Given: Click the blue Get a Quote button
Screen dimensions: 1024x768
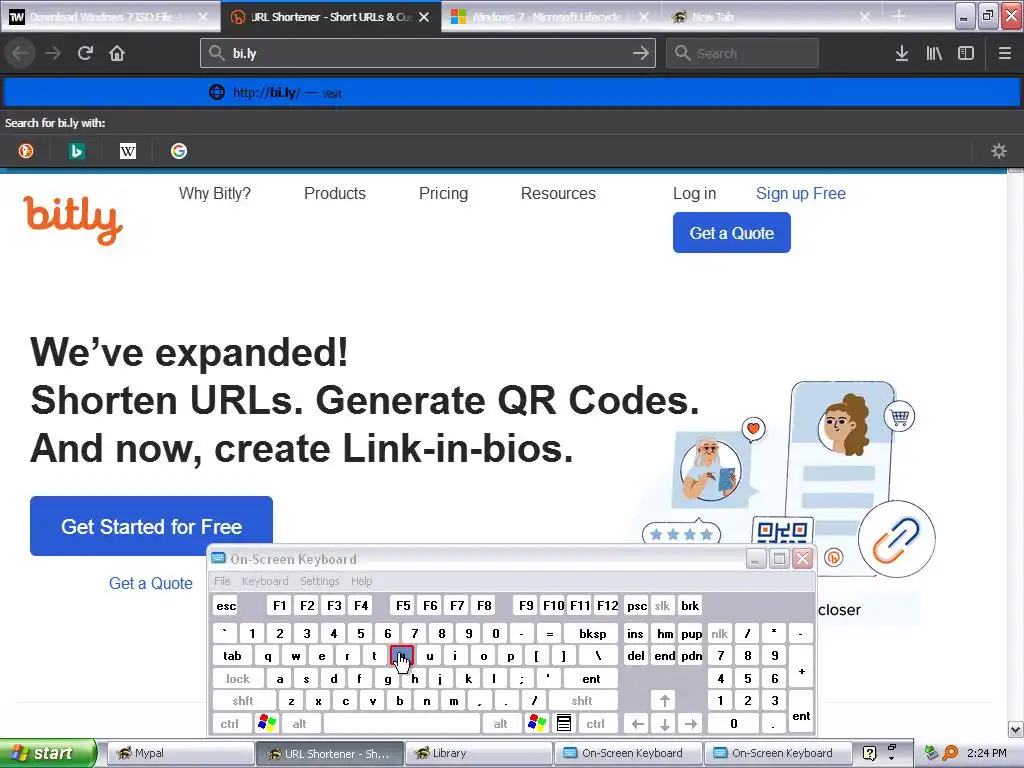Looking at the screenshot, I should pyautogui.click(x=731, y=232).
